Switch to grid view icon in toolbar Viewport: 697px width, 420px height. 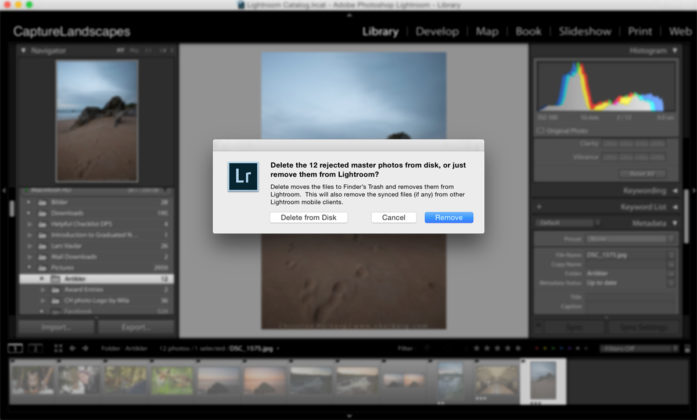pos(58,348)
